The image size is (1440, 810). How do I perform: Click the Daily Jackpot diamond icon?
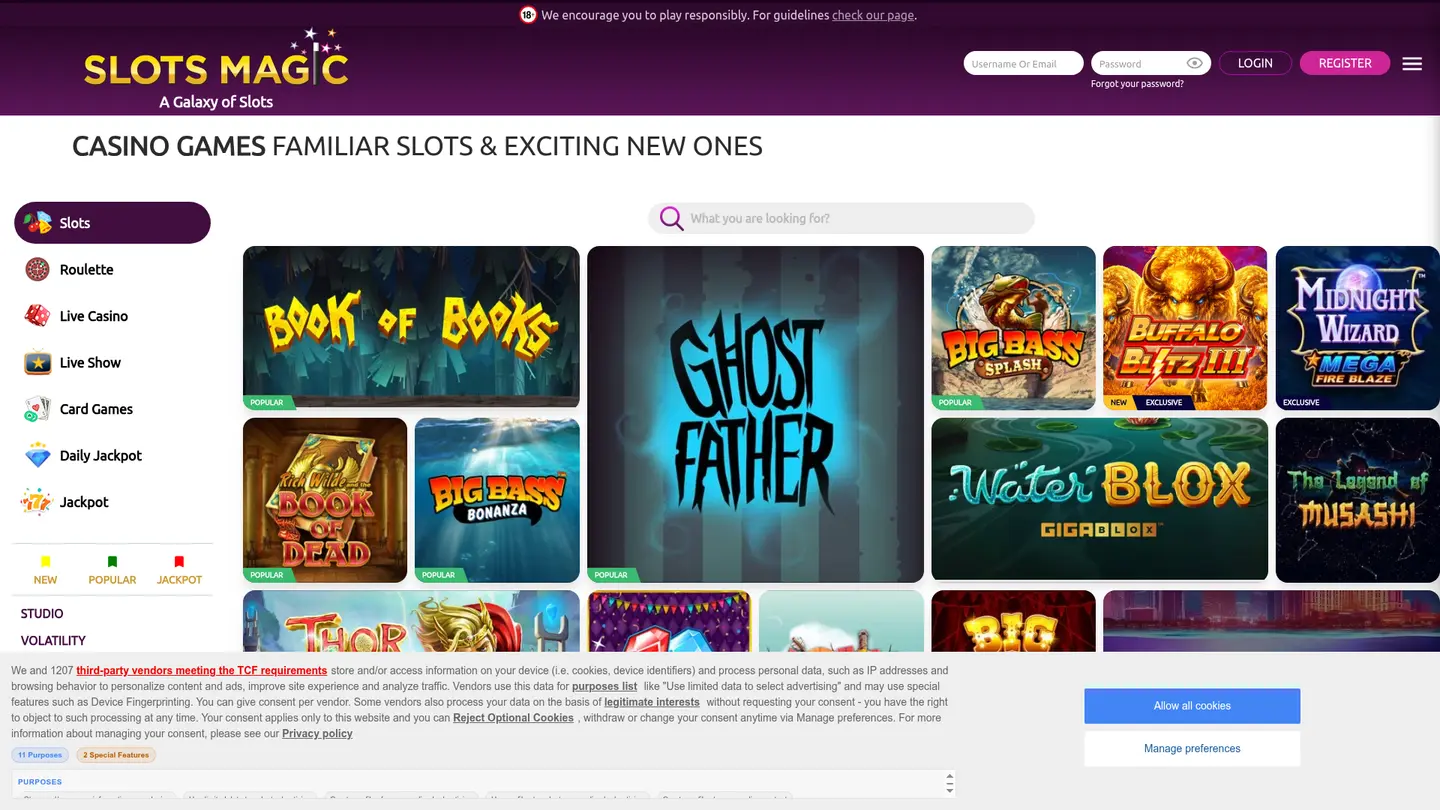pyautogui.click(x=37, y=455)
